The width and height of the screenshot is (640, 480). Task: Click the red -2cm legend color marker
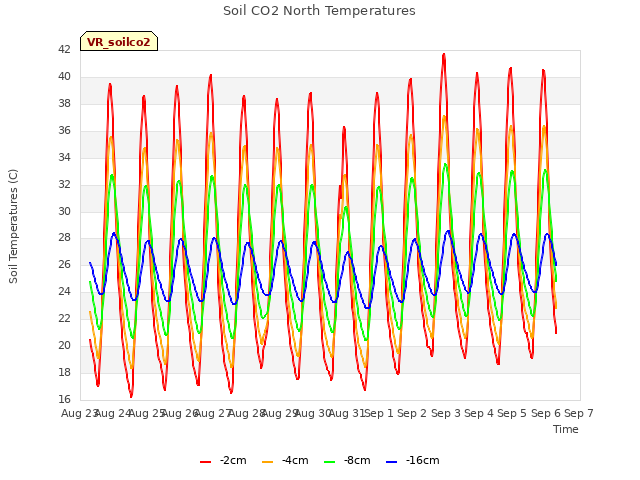click(x=205, y=462)
